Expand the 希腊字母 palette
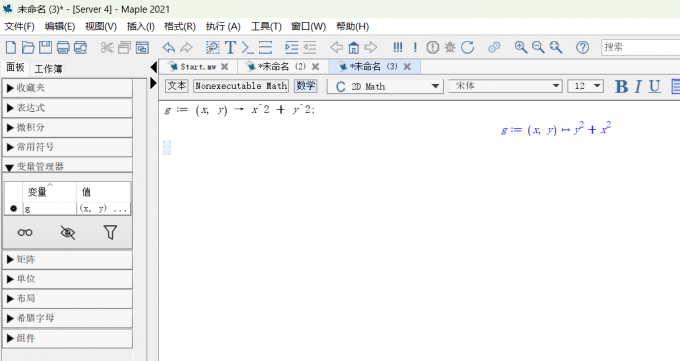 [x=67, y=318]
